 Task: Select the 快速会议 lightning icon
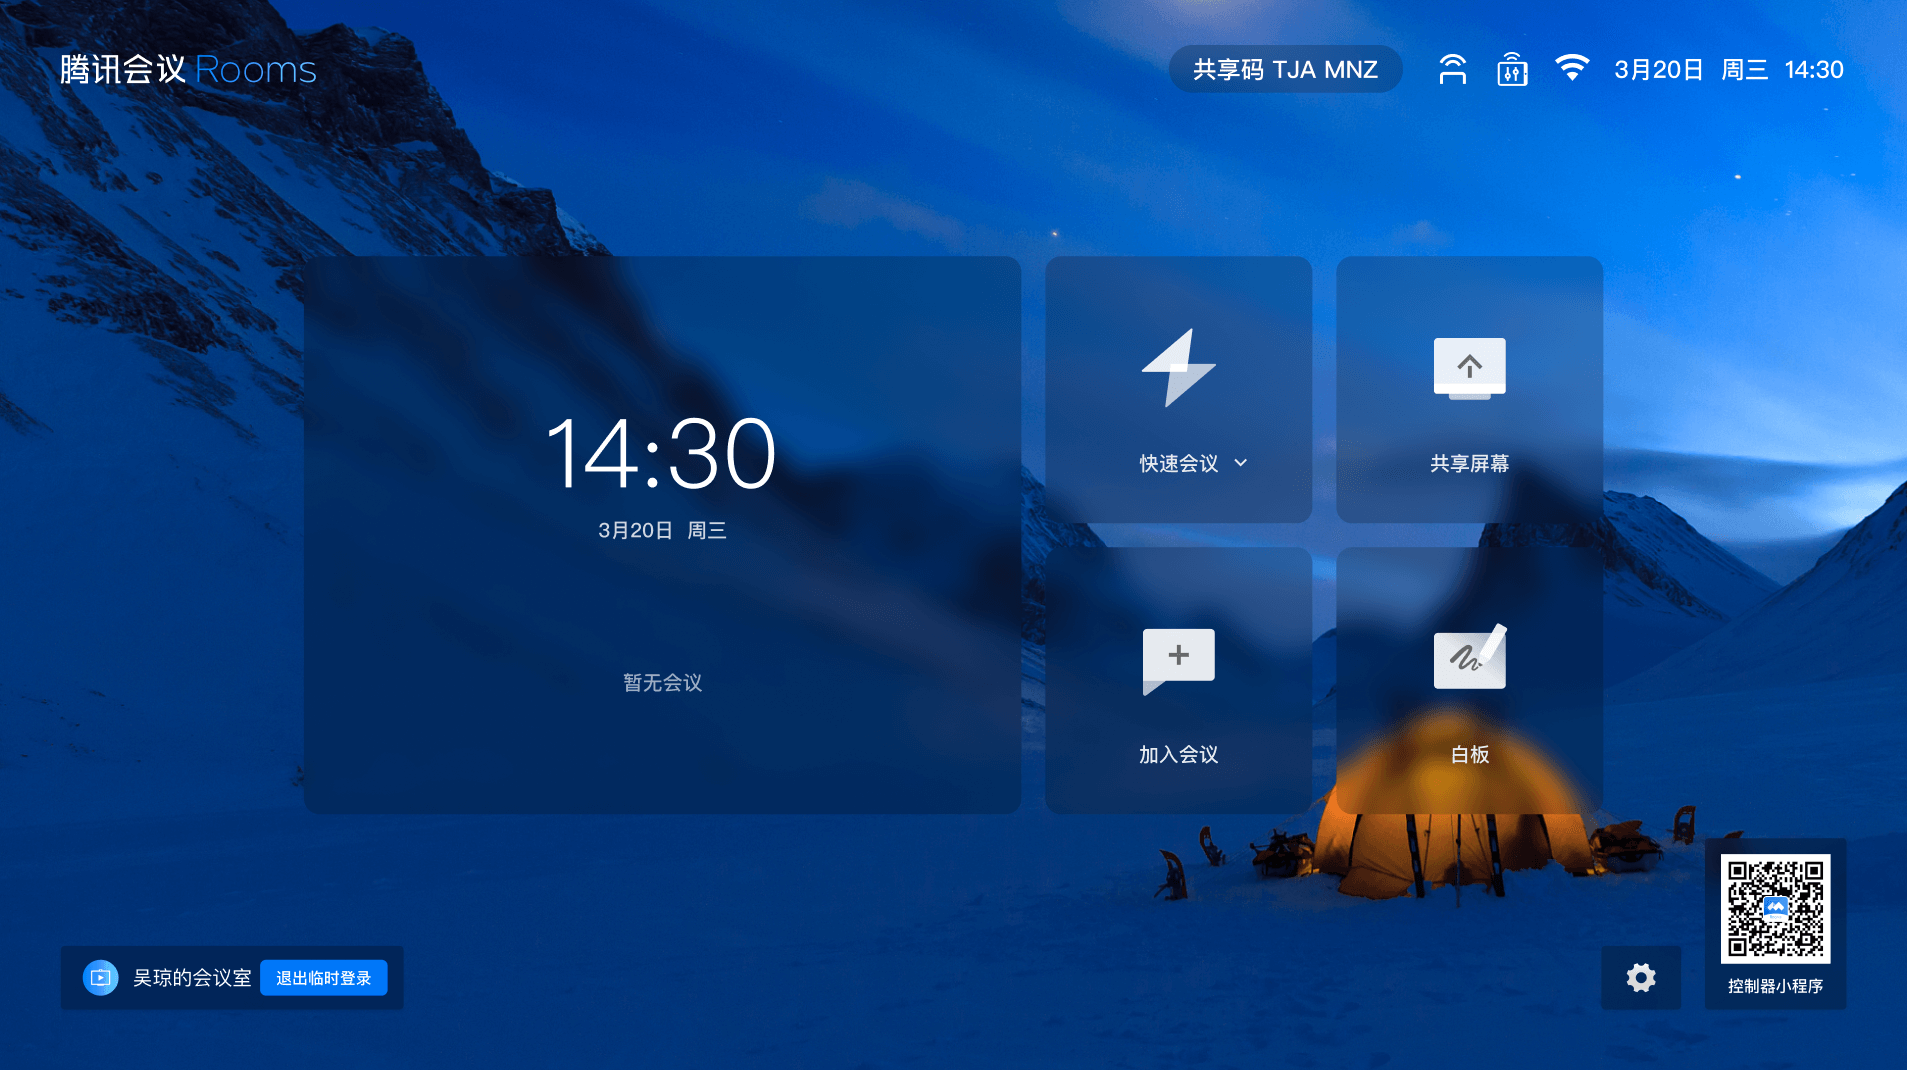(x=1178, y=368)
